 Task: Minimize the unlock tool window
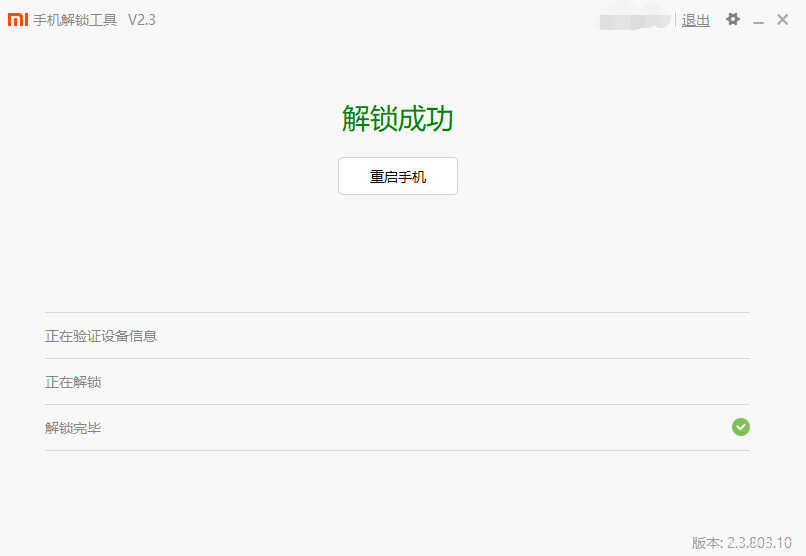click(x=758, y=22)
